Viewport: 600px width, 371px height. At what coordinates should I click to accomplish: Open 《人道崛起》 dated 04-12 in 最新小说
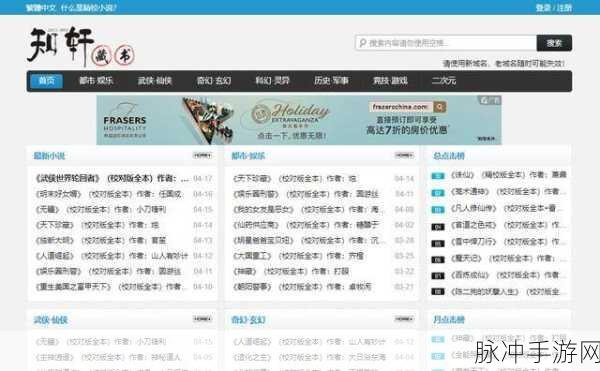(112, 255)
